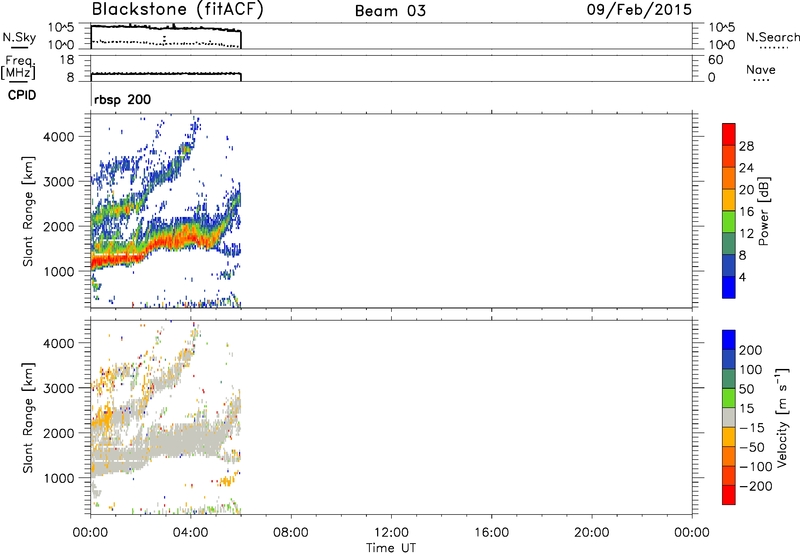Pick the gray segment of velocity colorbar

pyautogui.click(x=729, y=418)
